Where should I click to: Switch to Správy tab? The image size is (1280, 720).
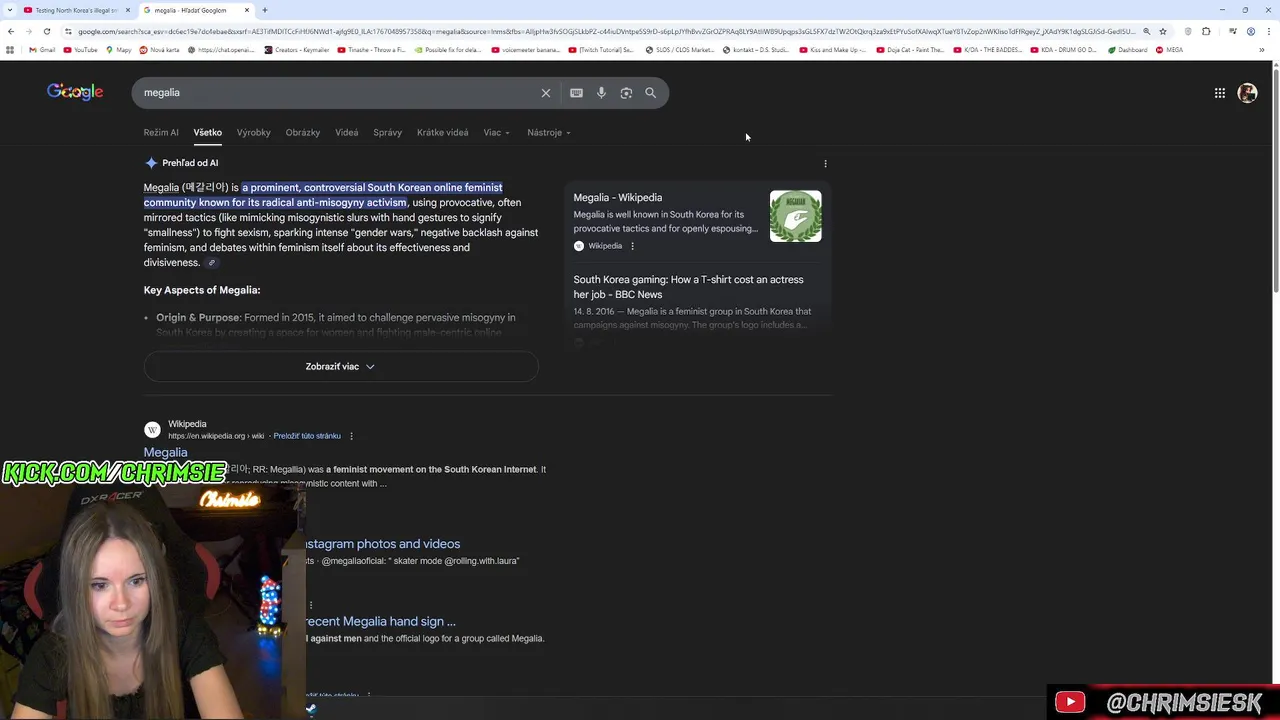click(387, 132)
